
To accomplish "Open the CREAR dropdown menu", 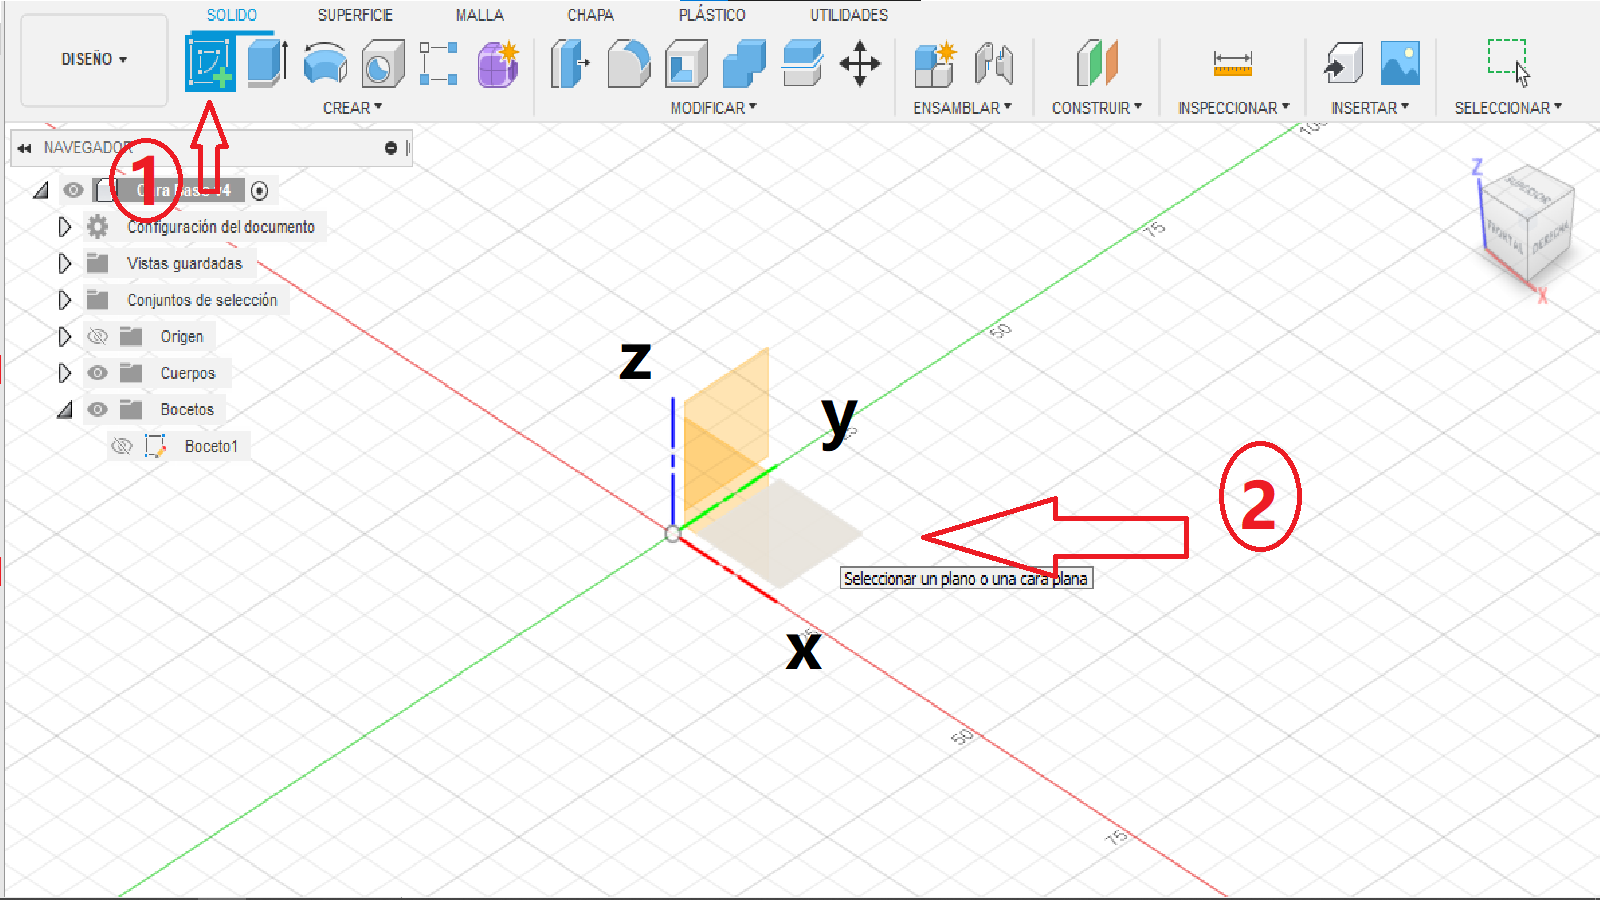I will (352, 108).
